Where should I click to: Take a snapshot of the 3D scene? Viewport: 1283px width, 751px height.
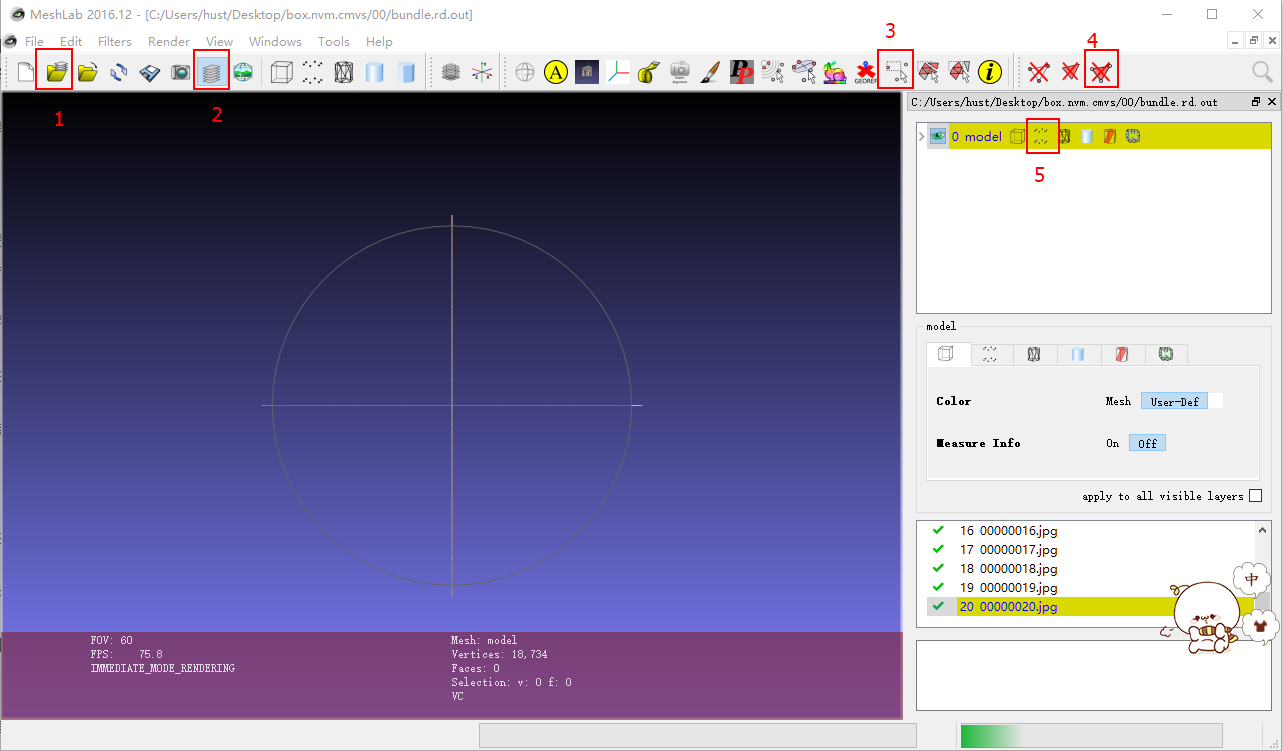(x=180, y=71)
